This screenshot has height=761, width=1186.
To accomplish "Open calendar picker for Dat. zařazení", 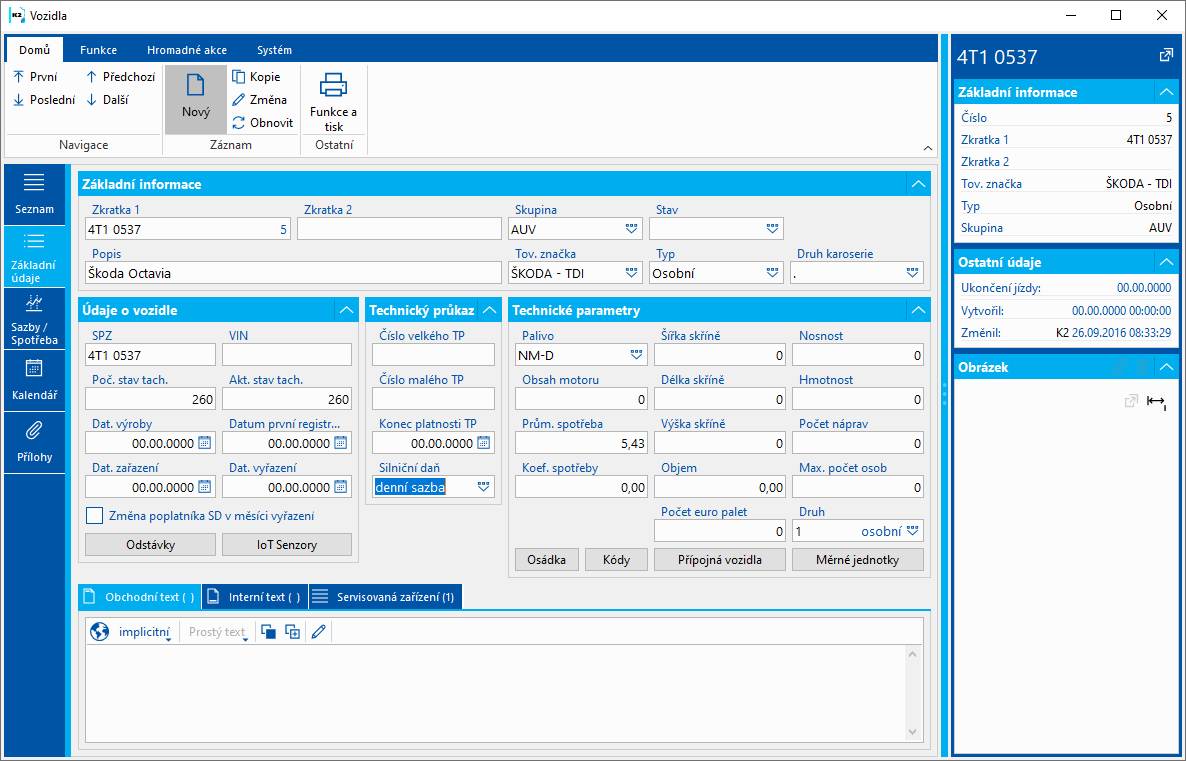I will pyautogui.click(x=205, y=486).
